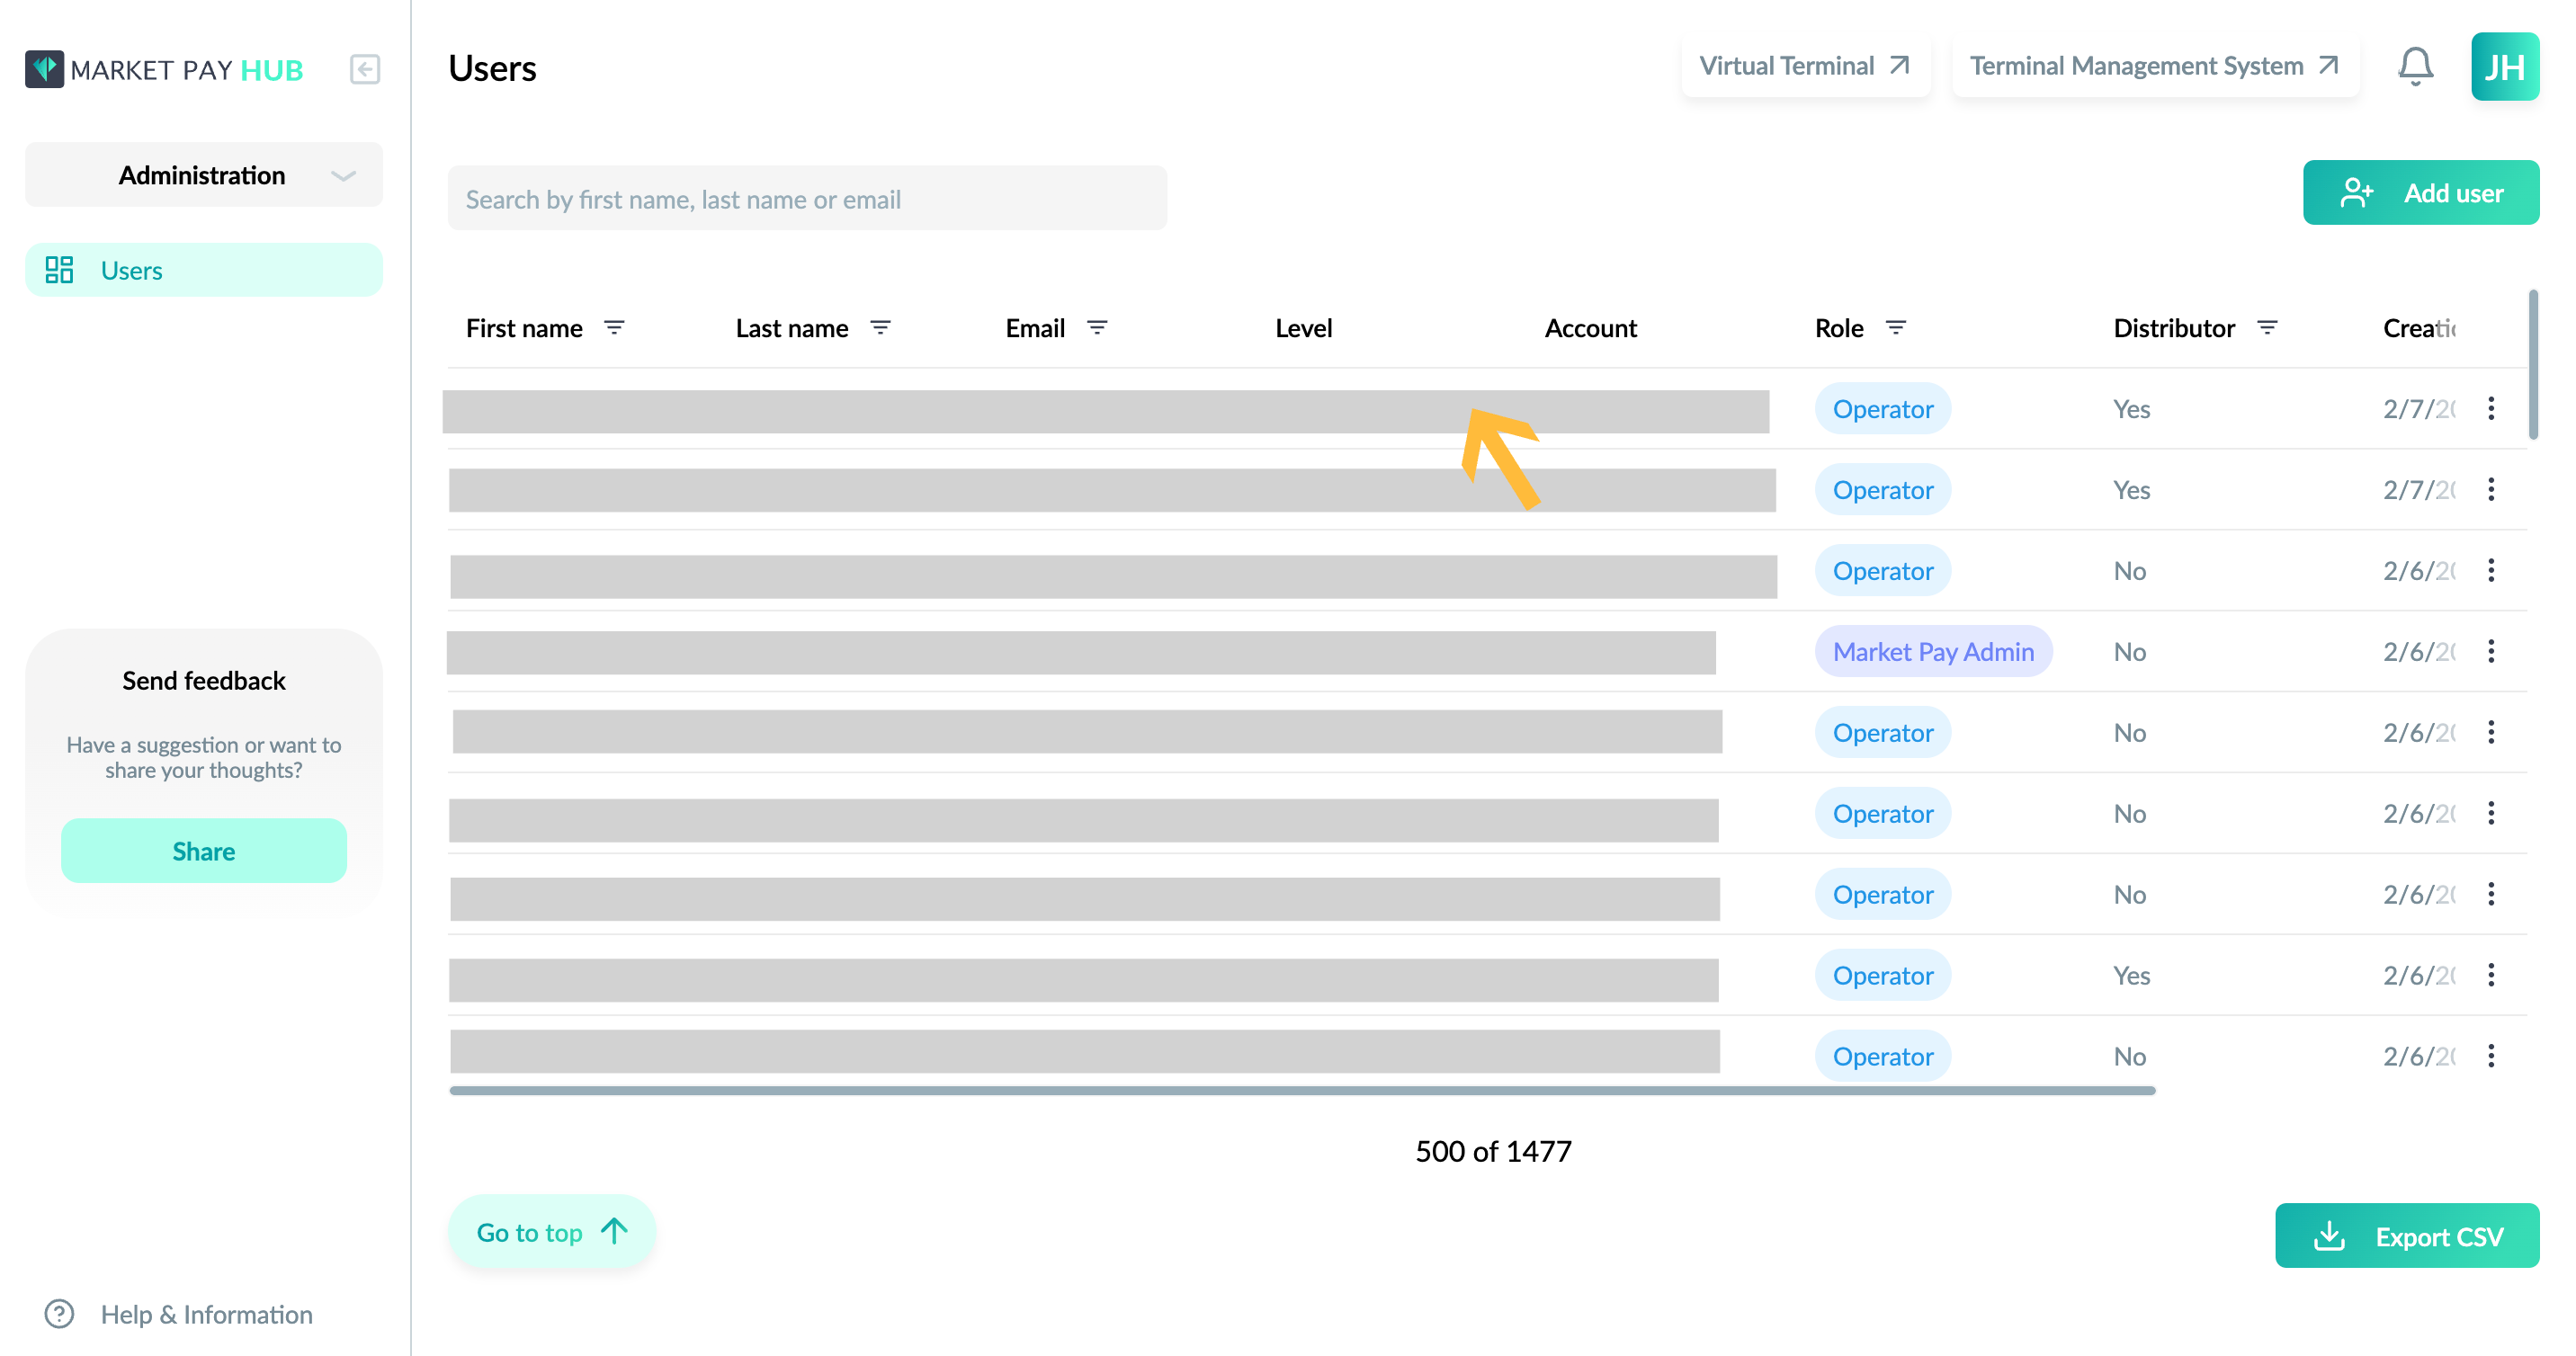Open notifications bell icon

click(2415, 67)
